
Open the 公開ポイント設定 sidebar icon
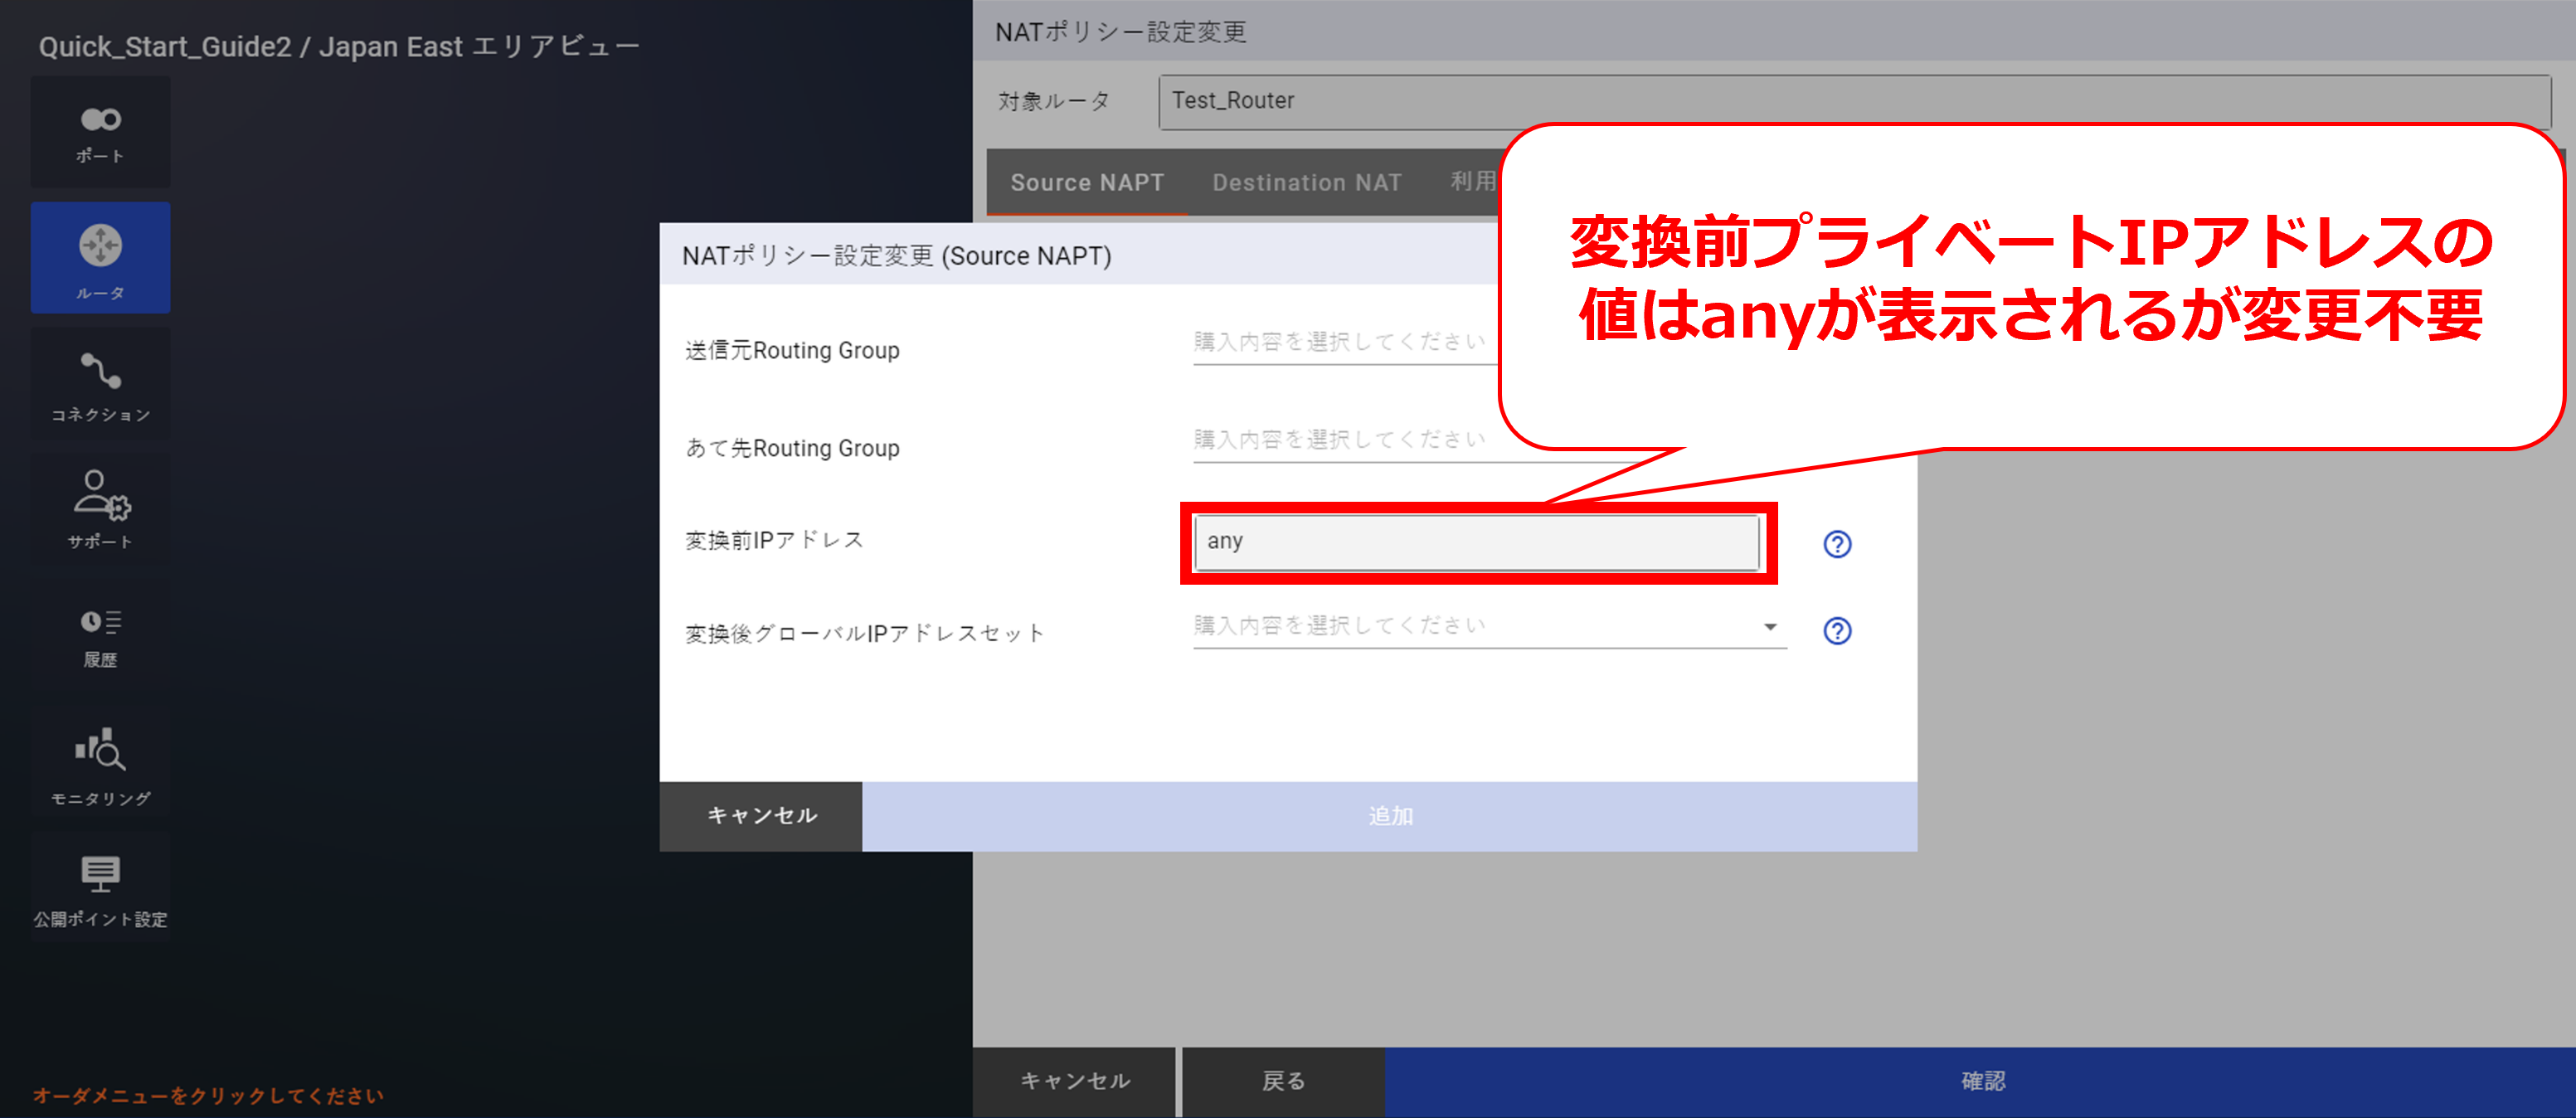[100, 890]
